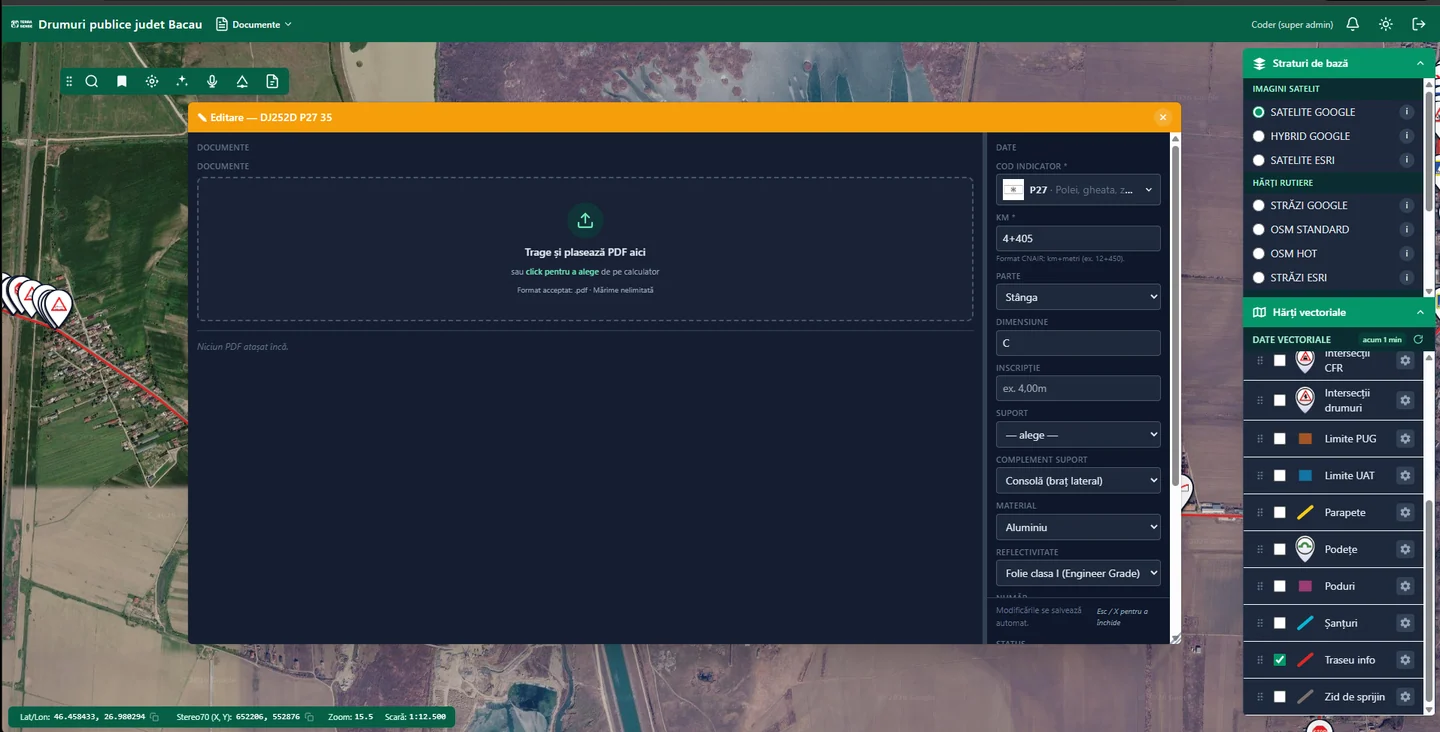Click the bookmark icon in map toolbar
The image size is (1440, 732).
coord(122,82)
